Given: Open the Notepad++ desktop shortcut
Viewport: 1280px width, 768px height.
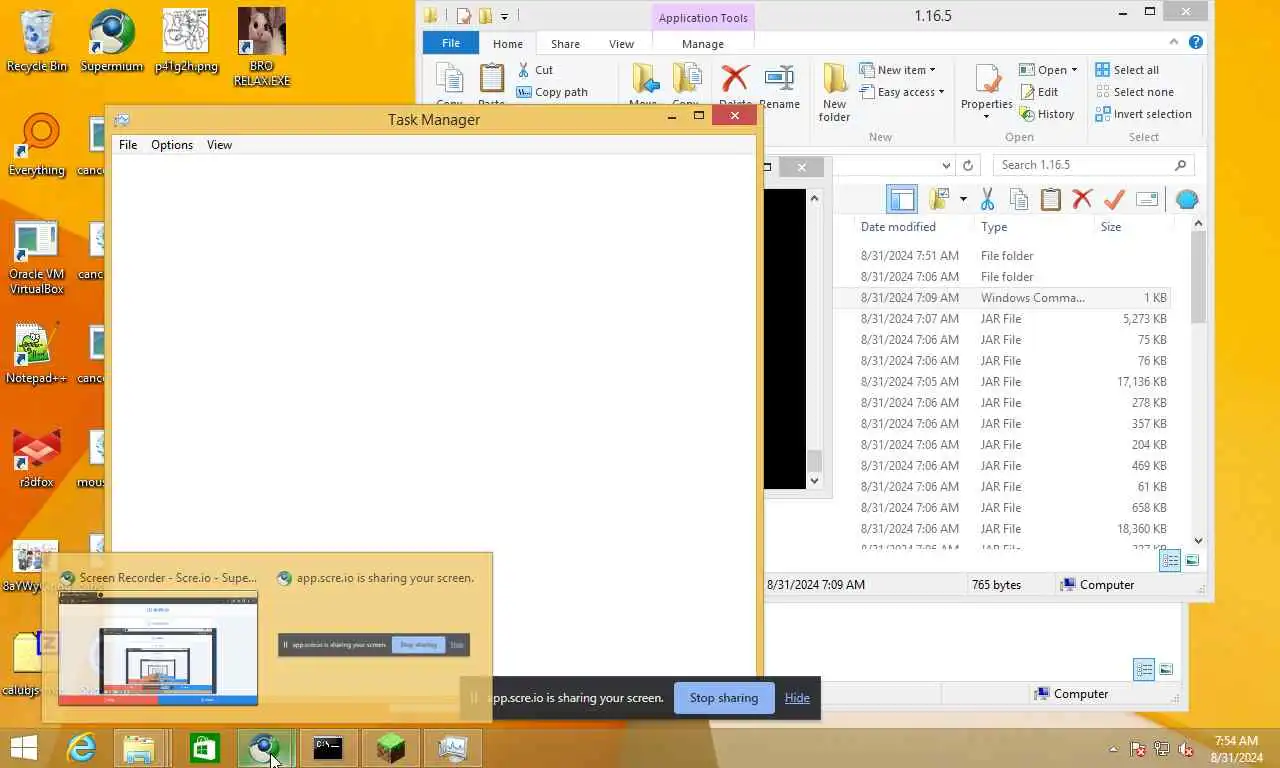Looking at the screenshot, I should click(35, 352).
